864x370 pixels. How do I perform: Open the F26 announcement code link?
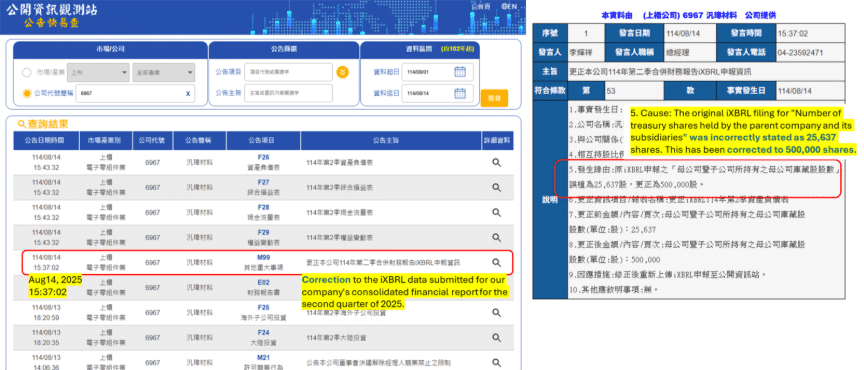pyautogui.click(x=263, y=158)
